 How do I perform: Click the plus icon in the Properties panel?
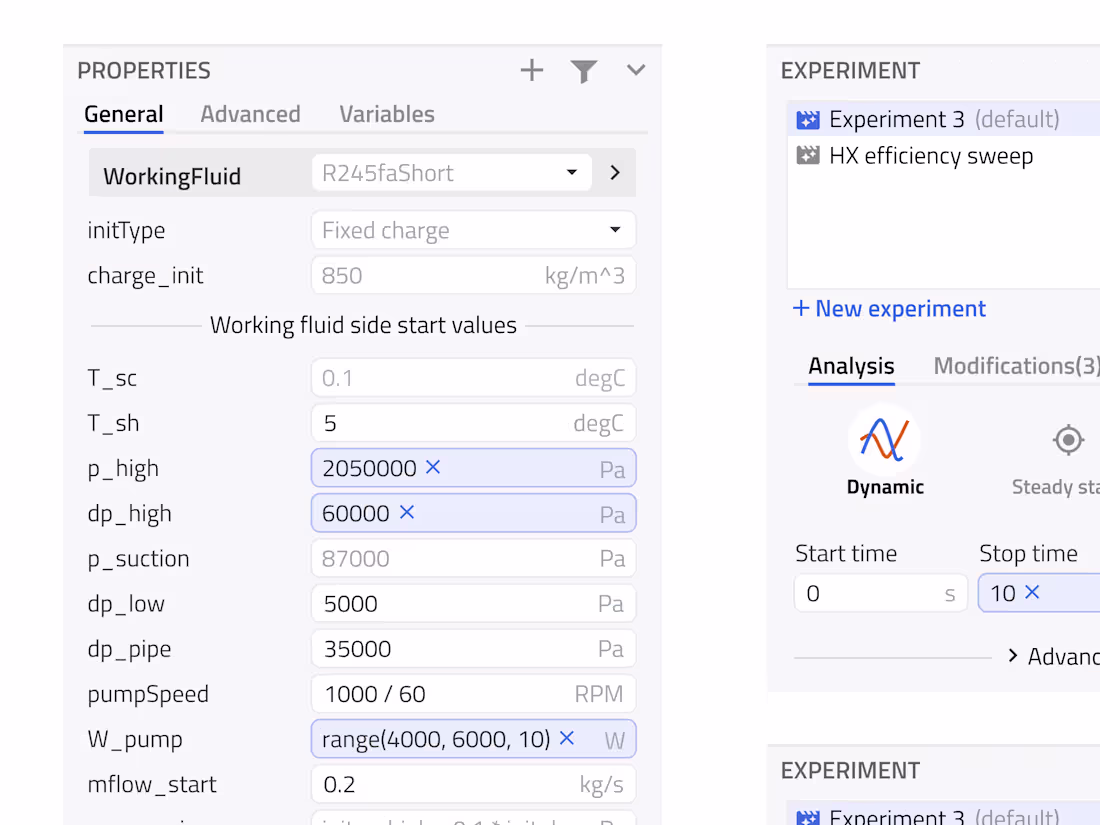[531, 70]
